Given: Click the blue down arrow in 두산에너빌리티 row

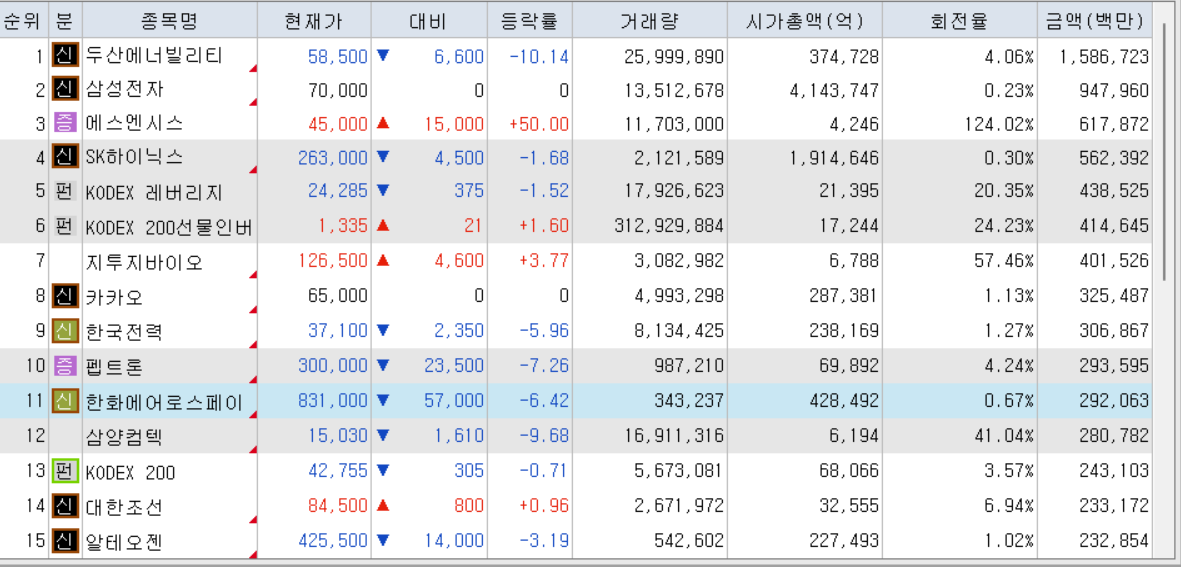Looking at the screenshot, I should [383, 55].
